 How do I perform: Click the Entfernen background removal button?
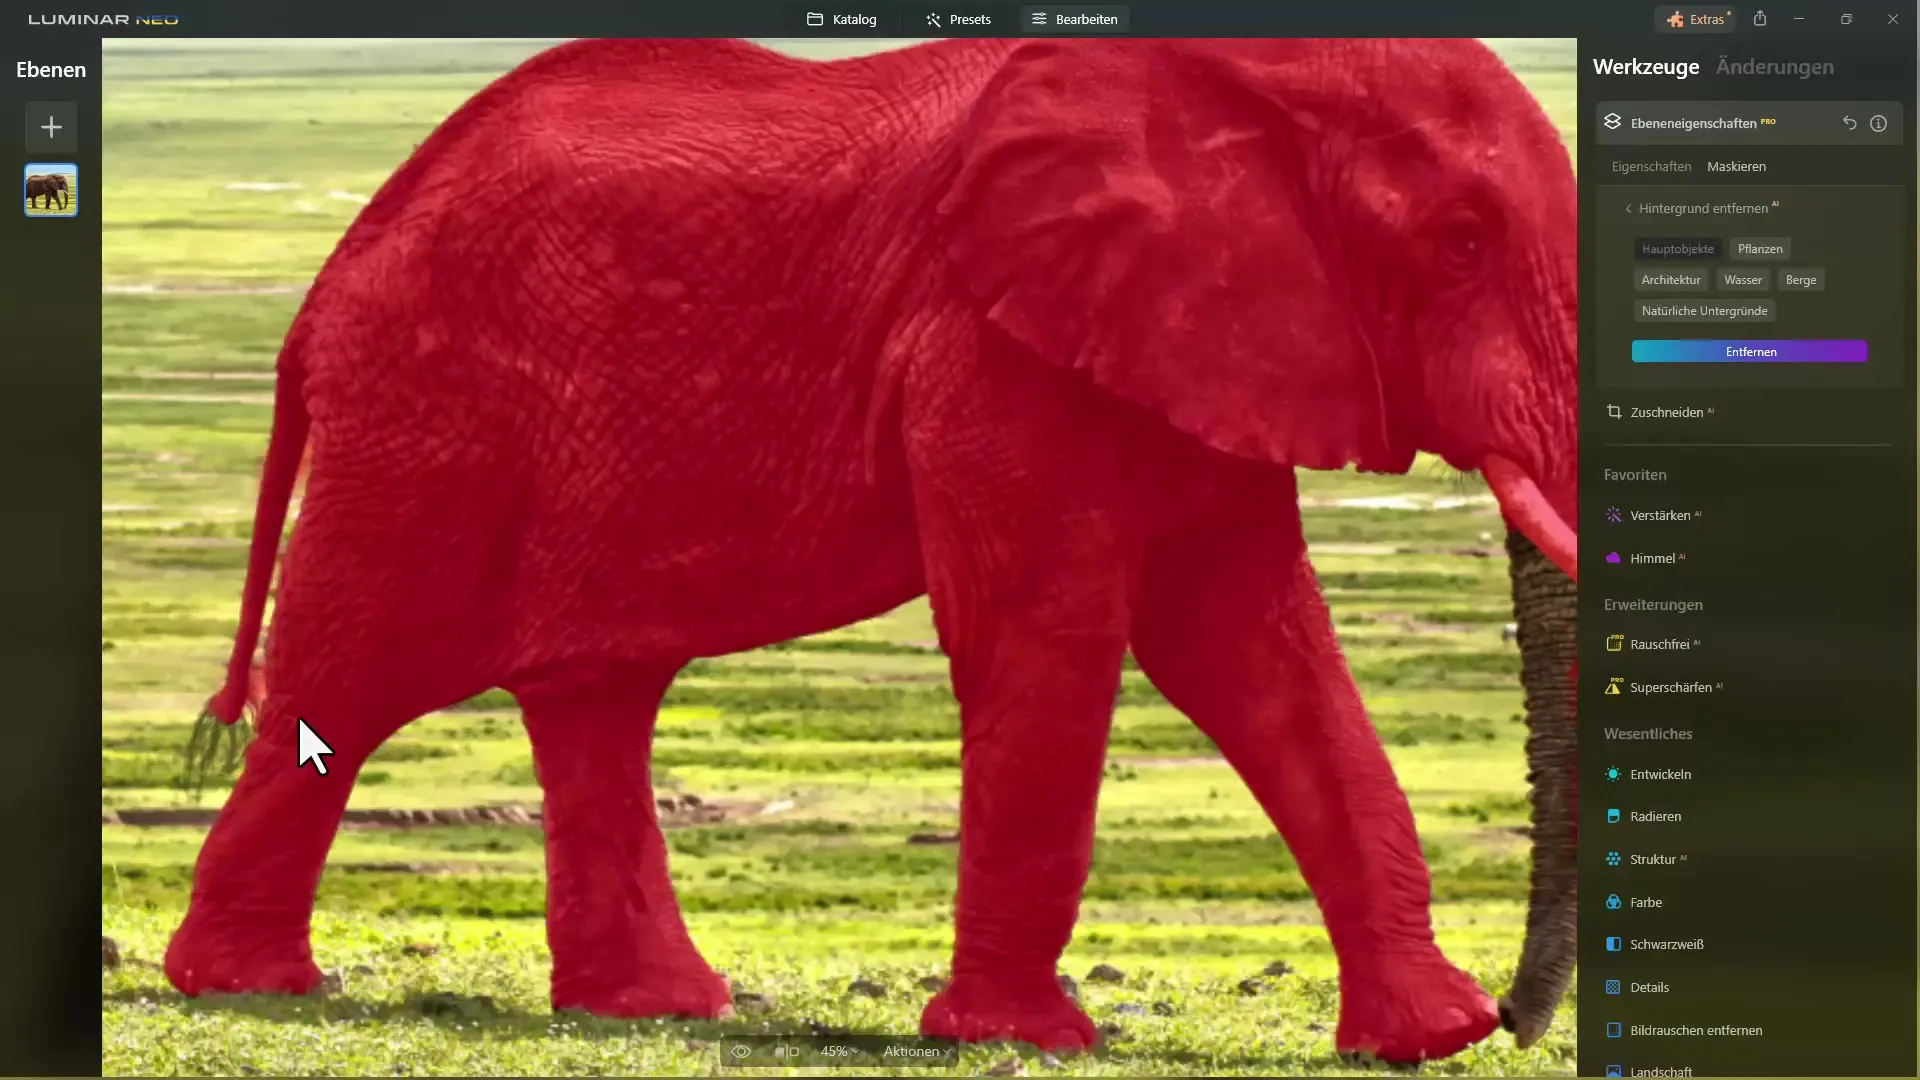1749,351
